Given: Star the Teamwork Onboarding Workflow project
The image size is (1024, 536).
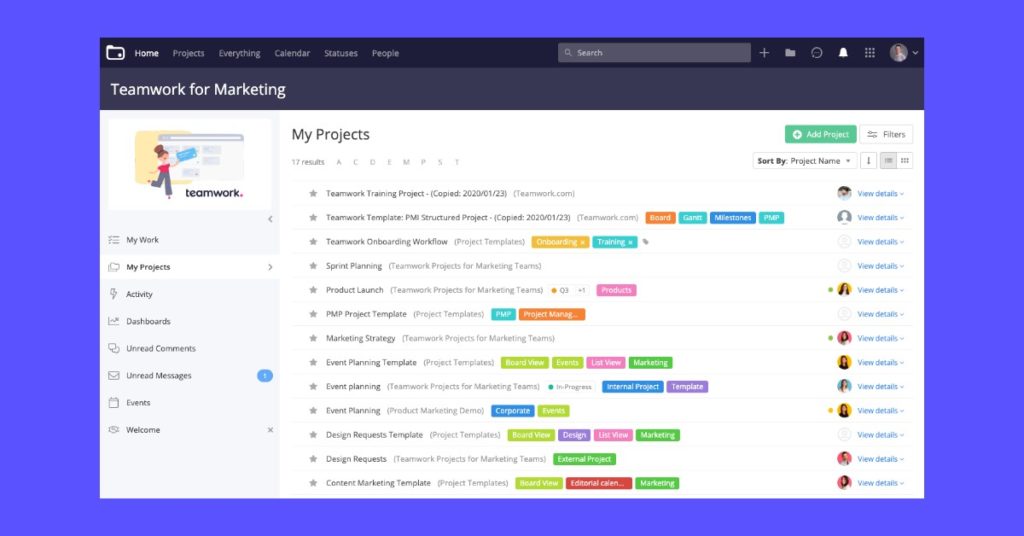Looking at the screenshot, I should point(313,242).
